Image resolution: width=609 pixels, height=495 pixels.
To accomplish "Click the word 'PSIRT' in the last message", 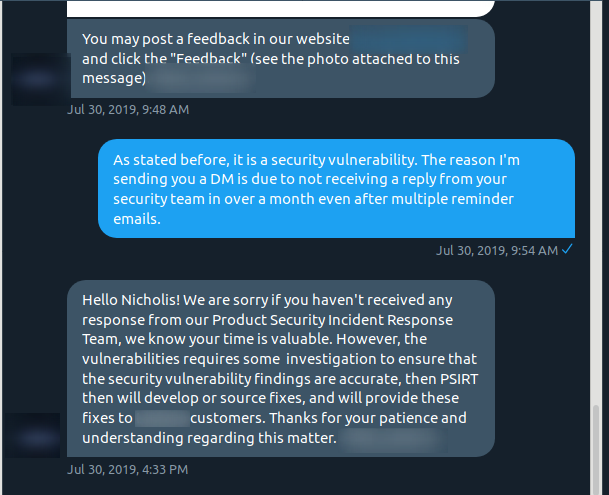I will (x=459, y=379).
